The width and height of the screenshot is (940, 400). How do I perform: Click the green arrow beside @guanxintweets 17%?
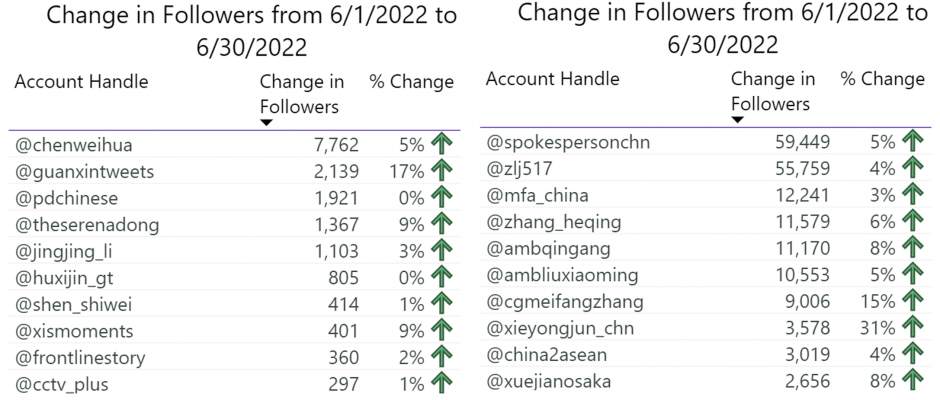pyautogui.click(x=442, y=172)
